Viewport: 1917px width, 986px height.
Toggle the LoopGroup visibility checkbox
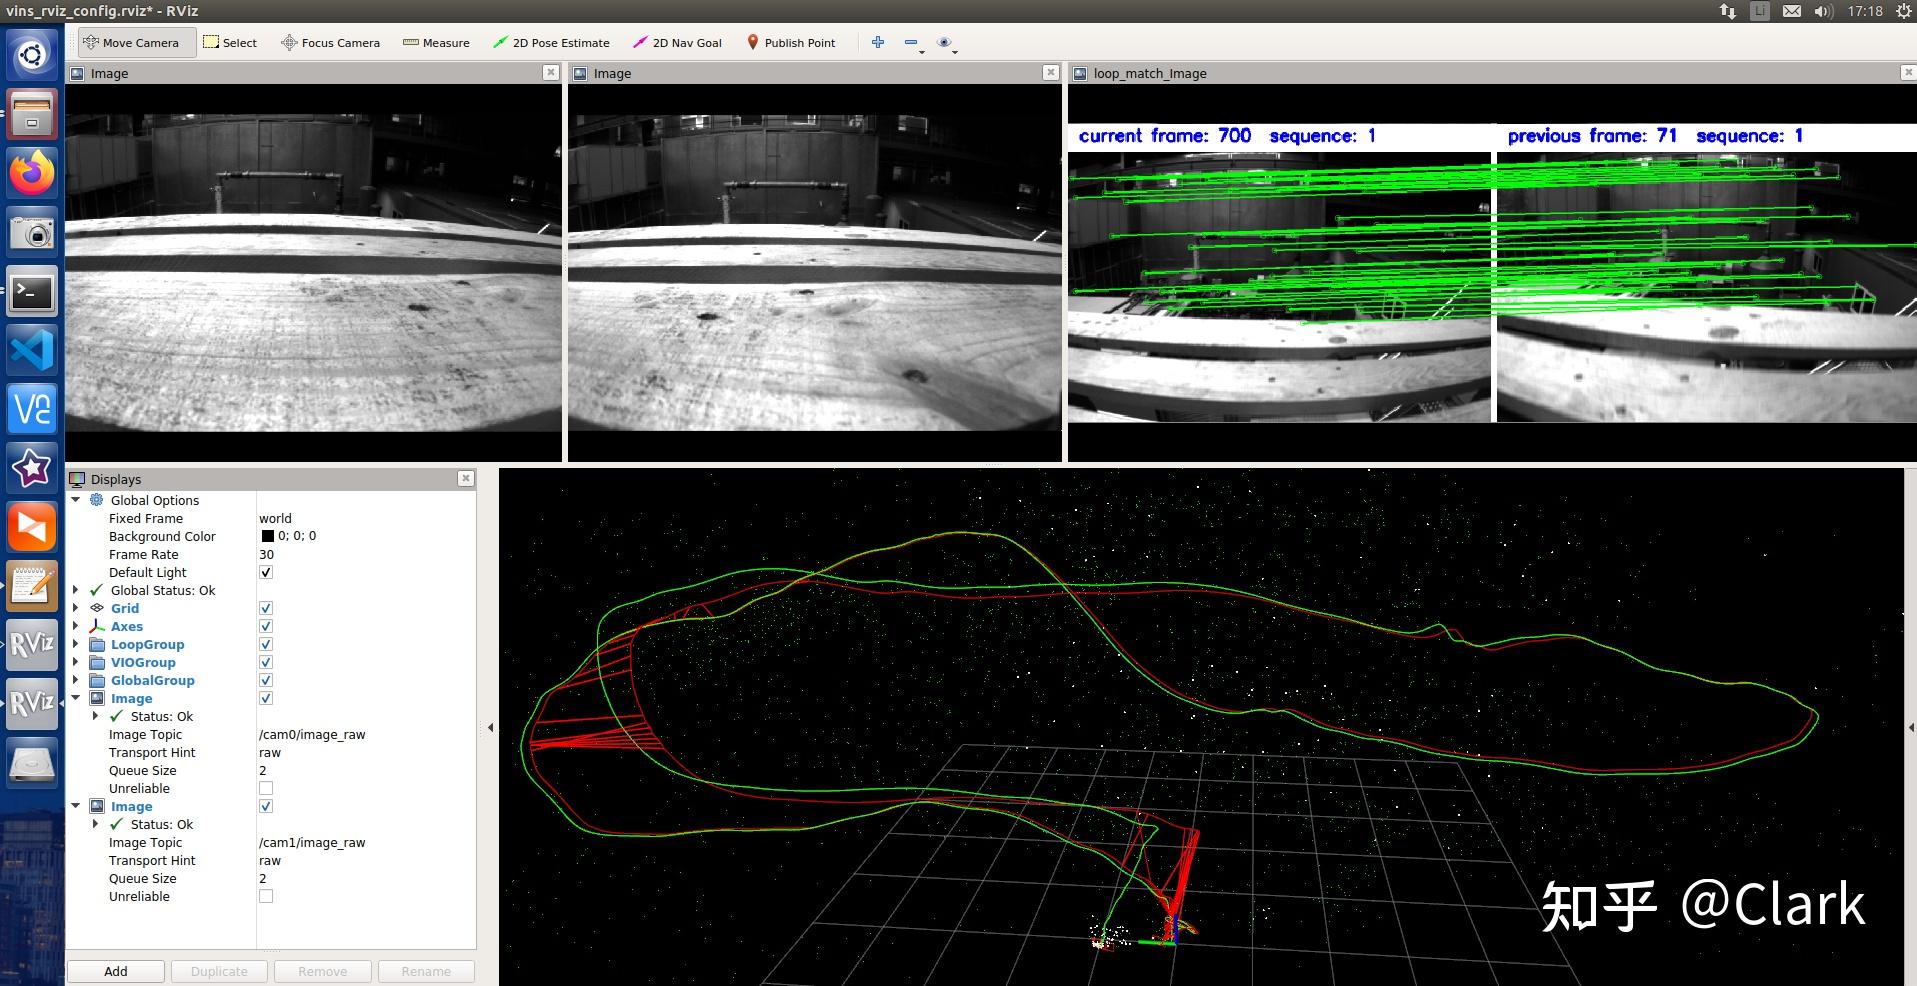click(x=266, y=645)
